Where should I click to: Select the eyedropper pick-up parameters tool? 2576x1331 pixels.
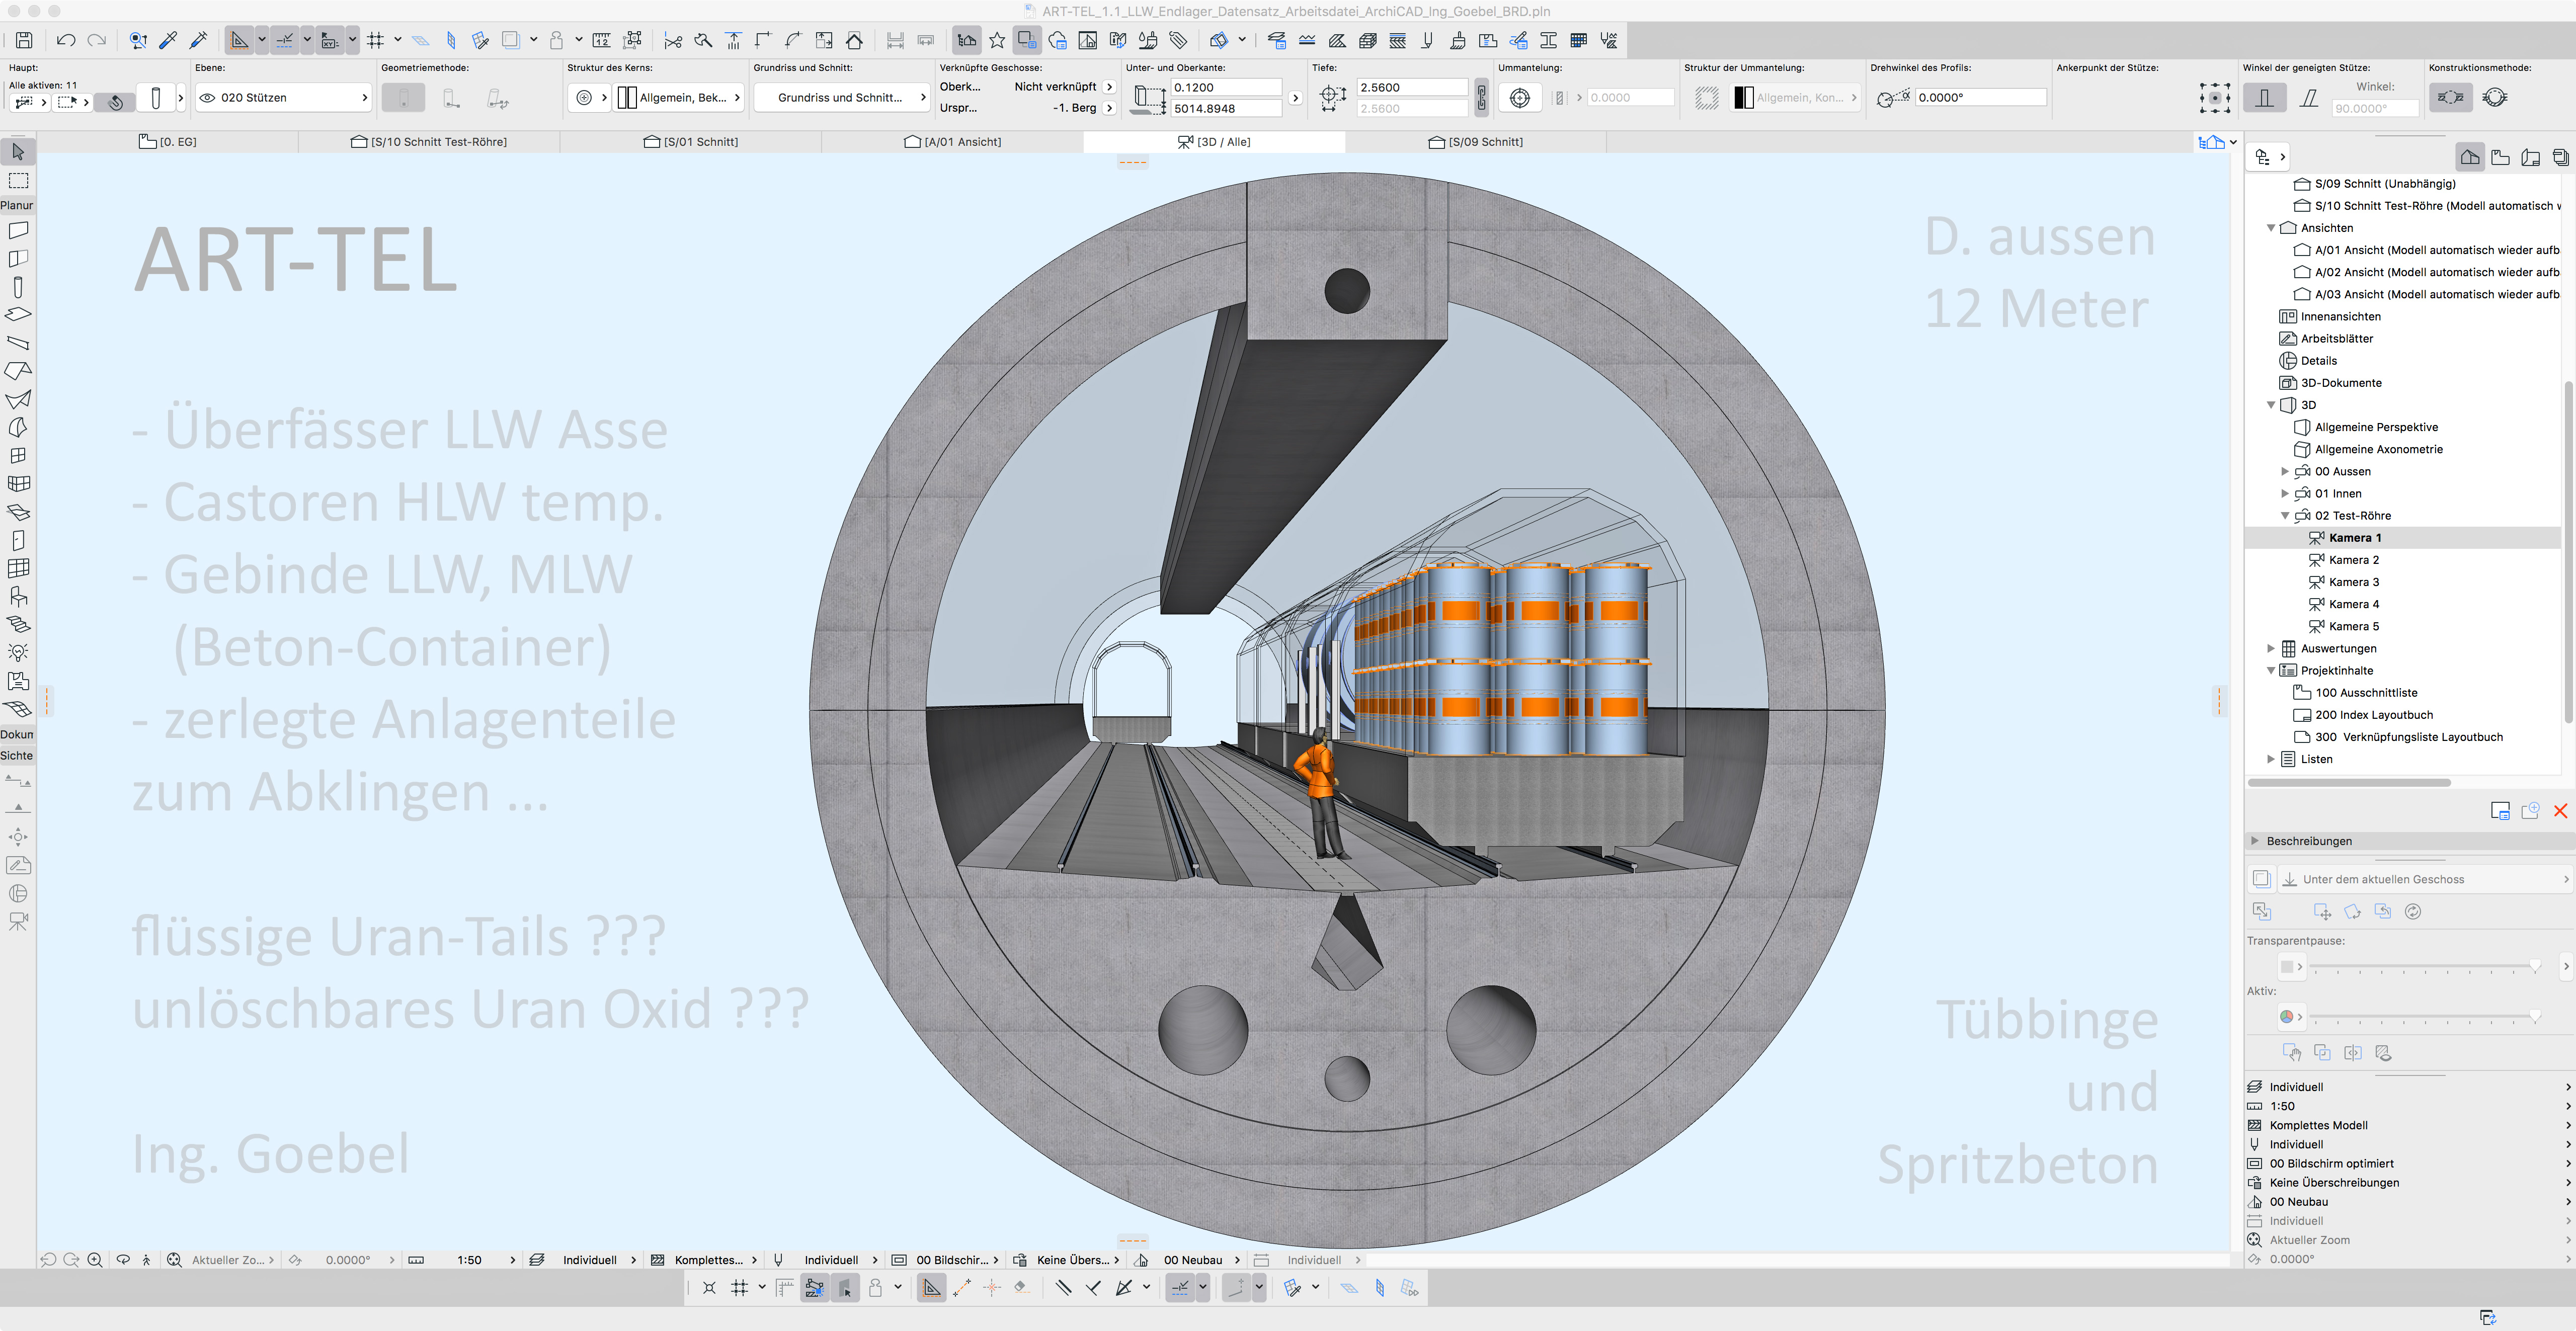(x=168, y=40)
